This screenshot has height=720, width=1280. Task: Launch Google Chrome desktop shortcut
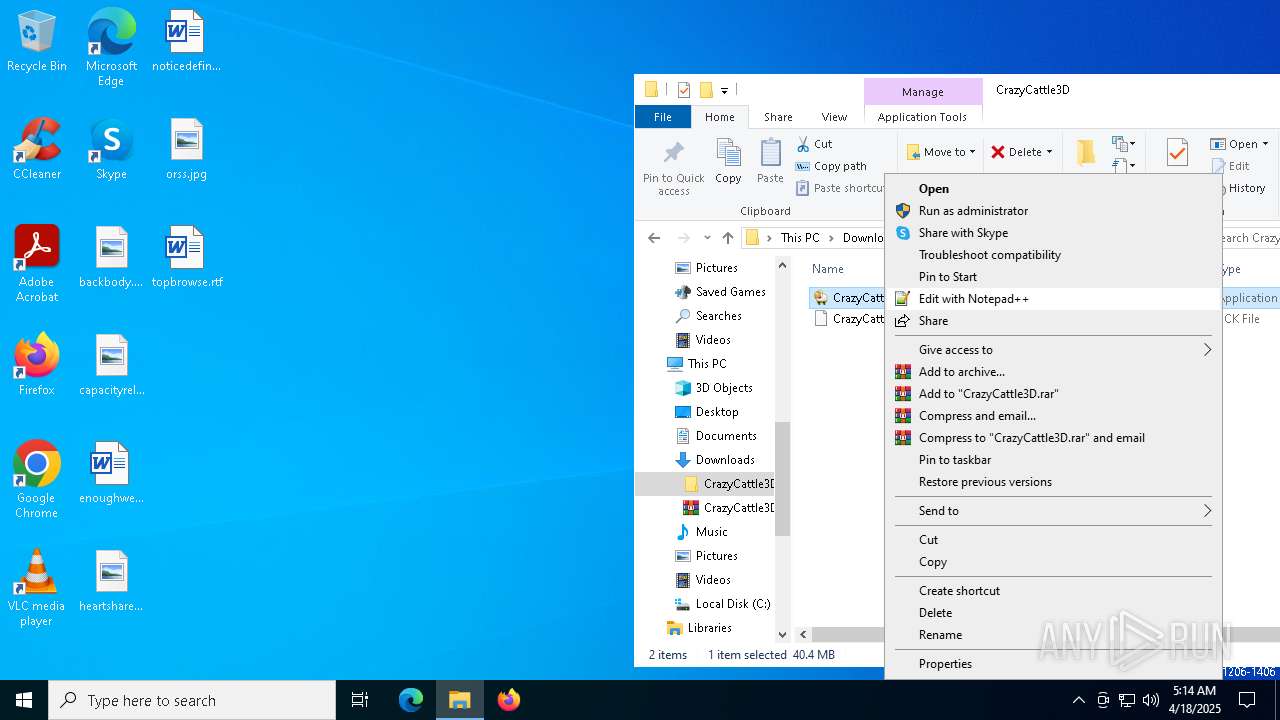pos(36,480)
